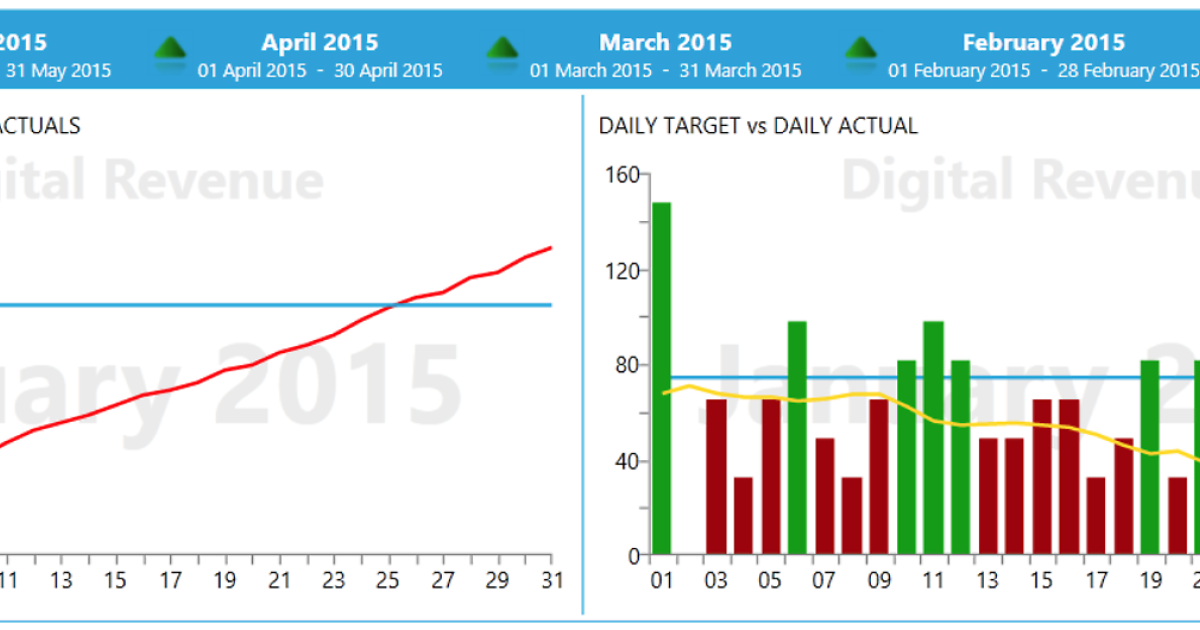The image size is (1200, 630).
Task: Click red bar for day 15
Action: pos(1042,477)
